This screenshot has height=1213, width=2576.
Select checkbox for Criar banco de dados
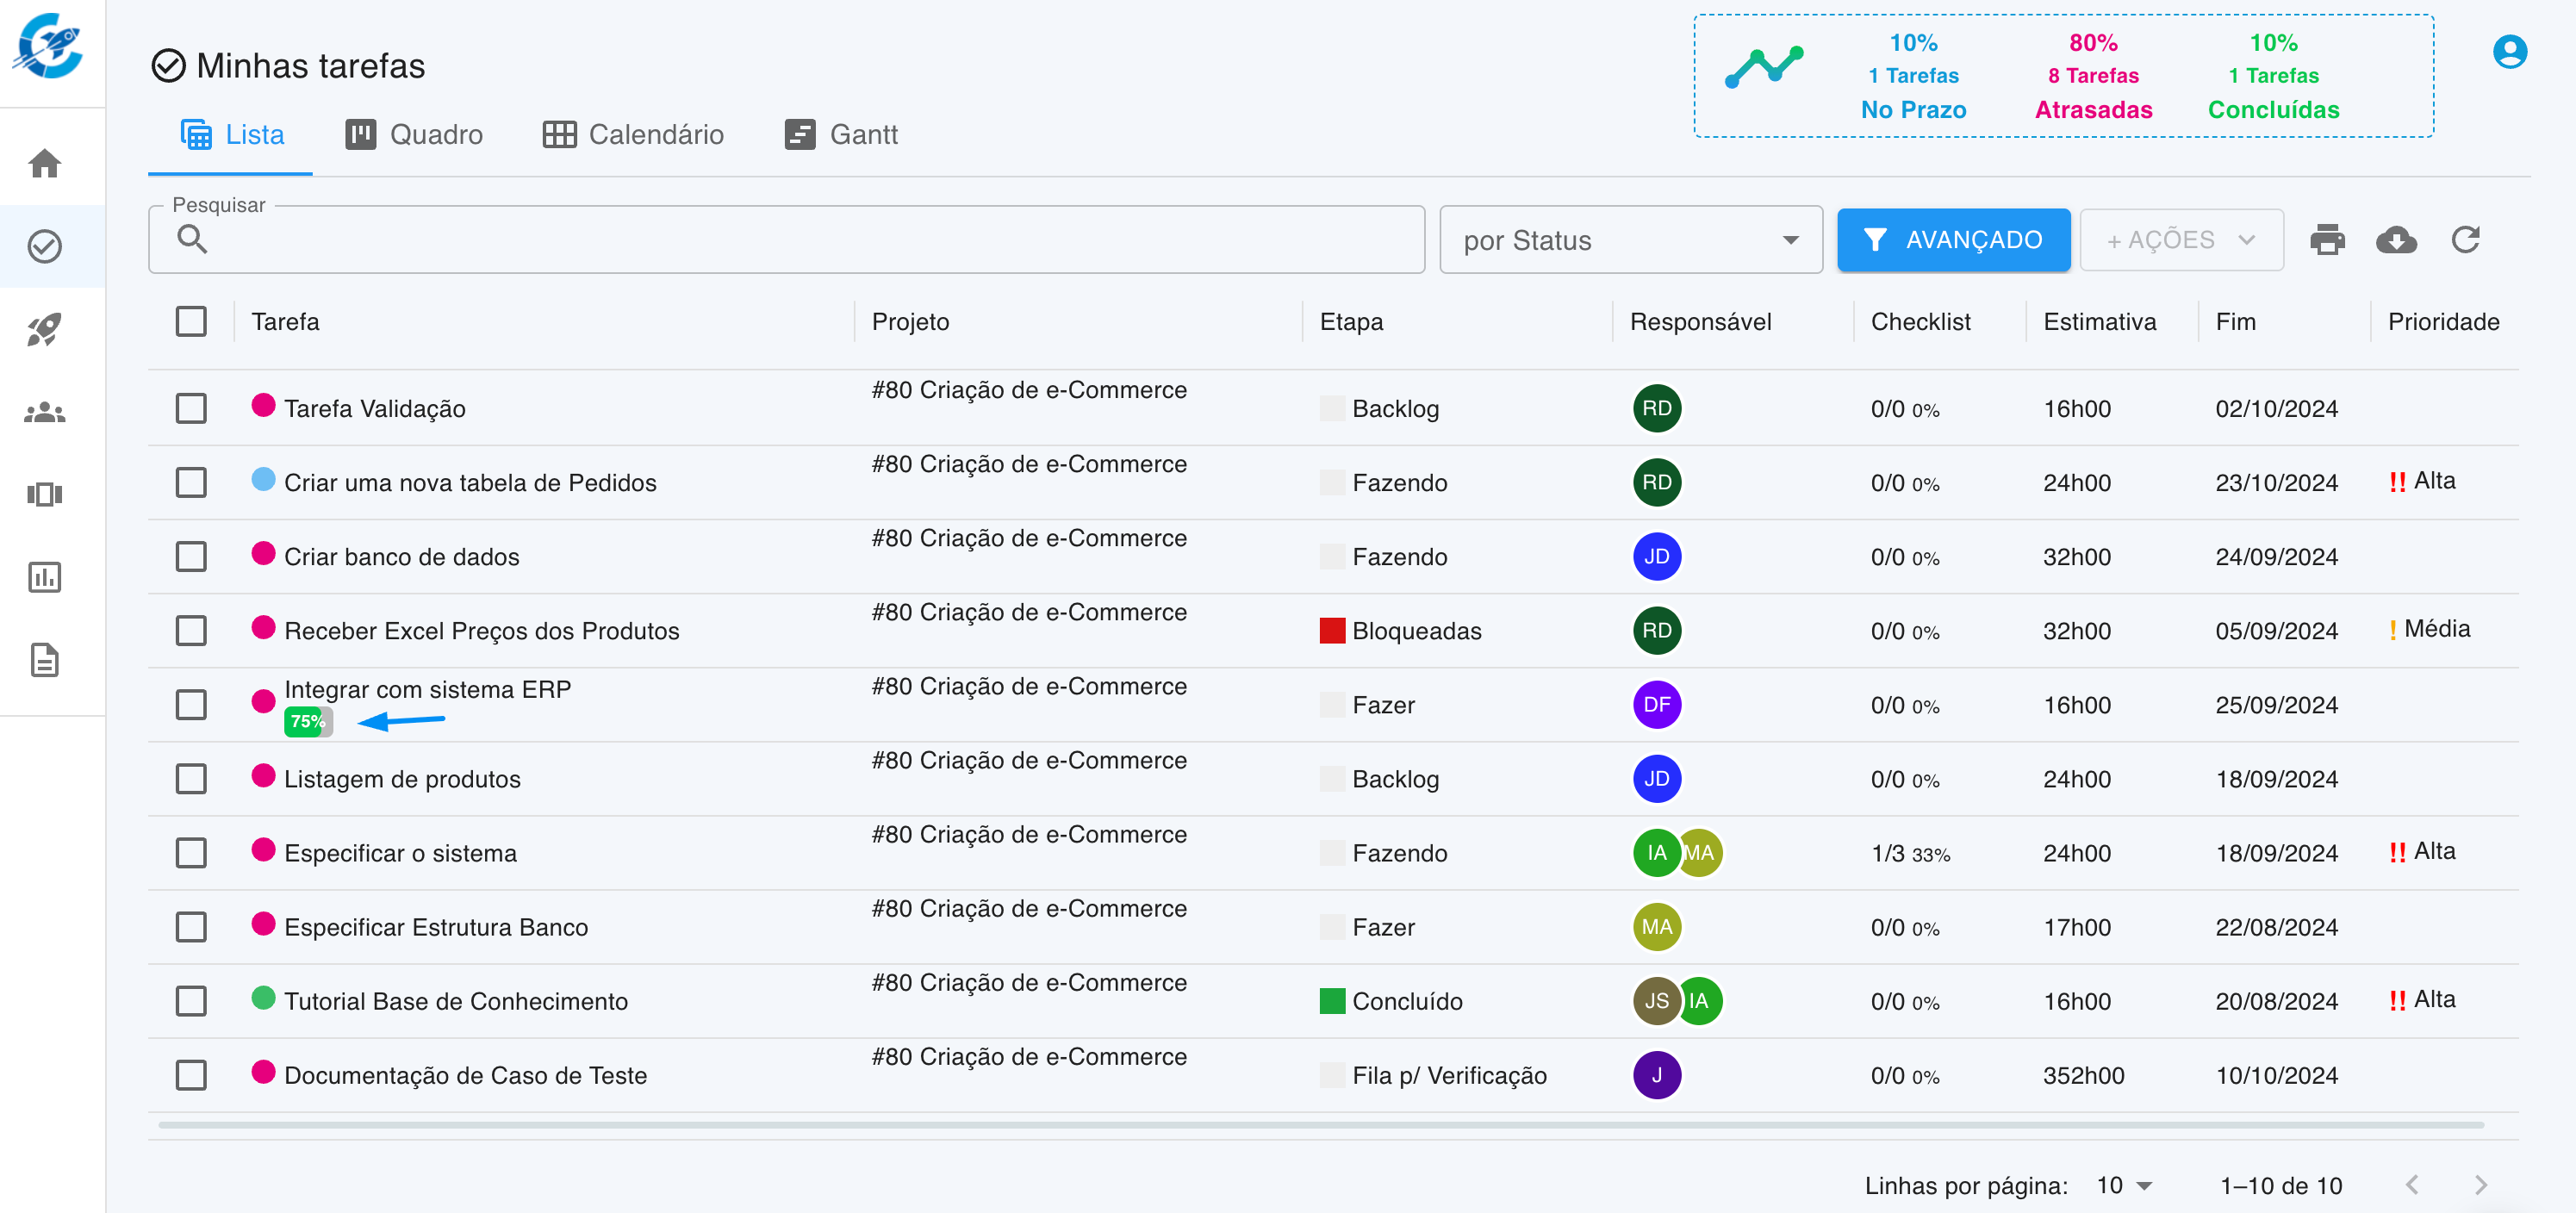(x=191, y=556)
